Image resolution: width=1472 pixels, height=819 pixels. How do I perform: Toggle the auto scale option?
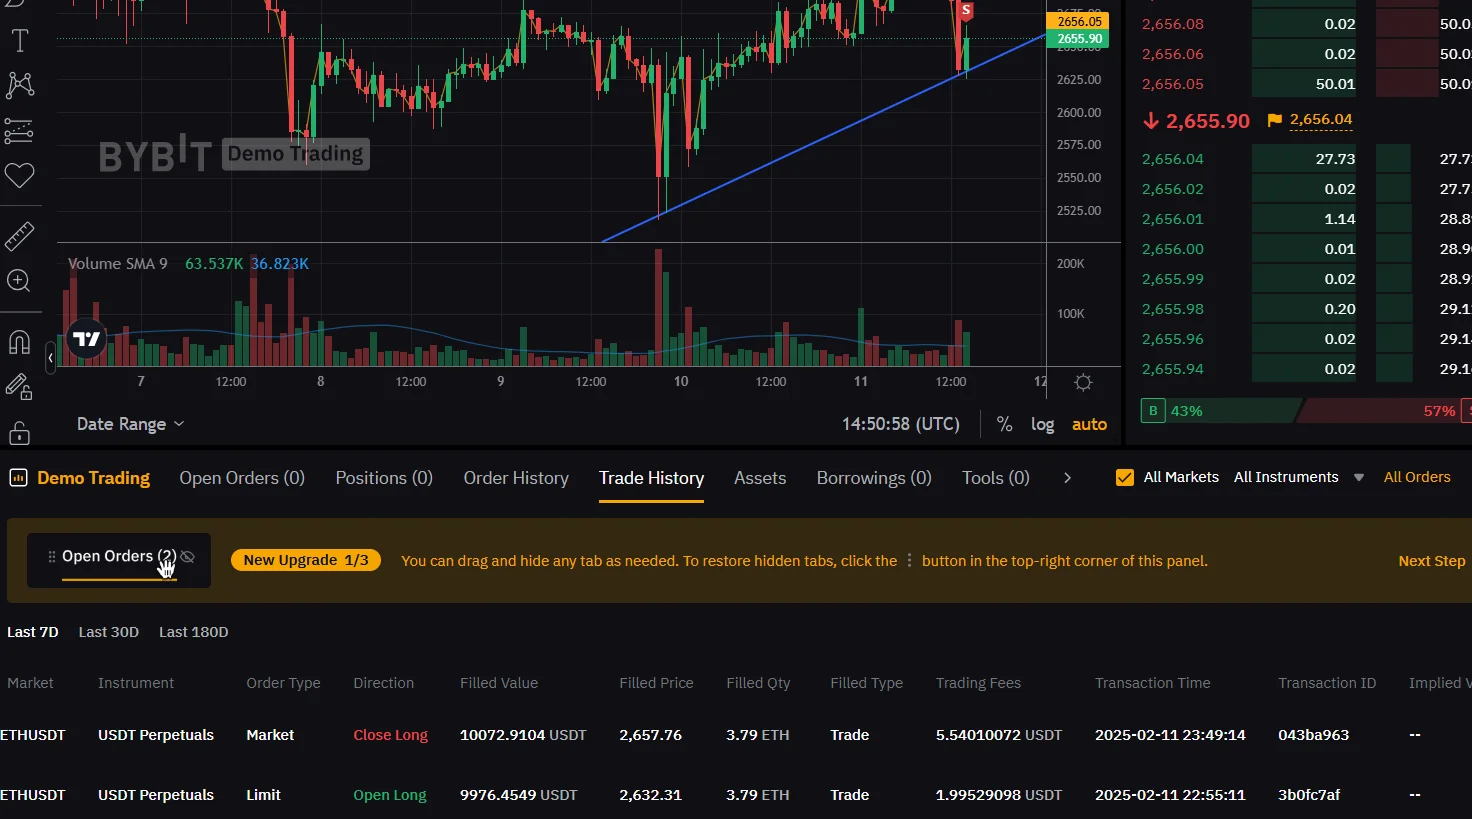(1089, 424)
